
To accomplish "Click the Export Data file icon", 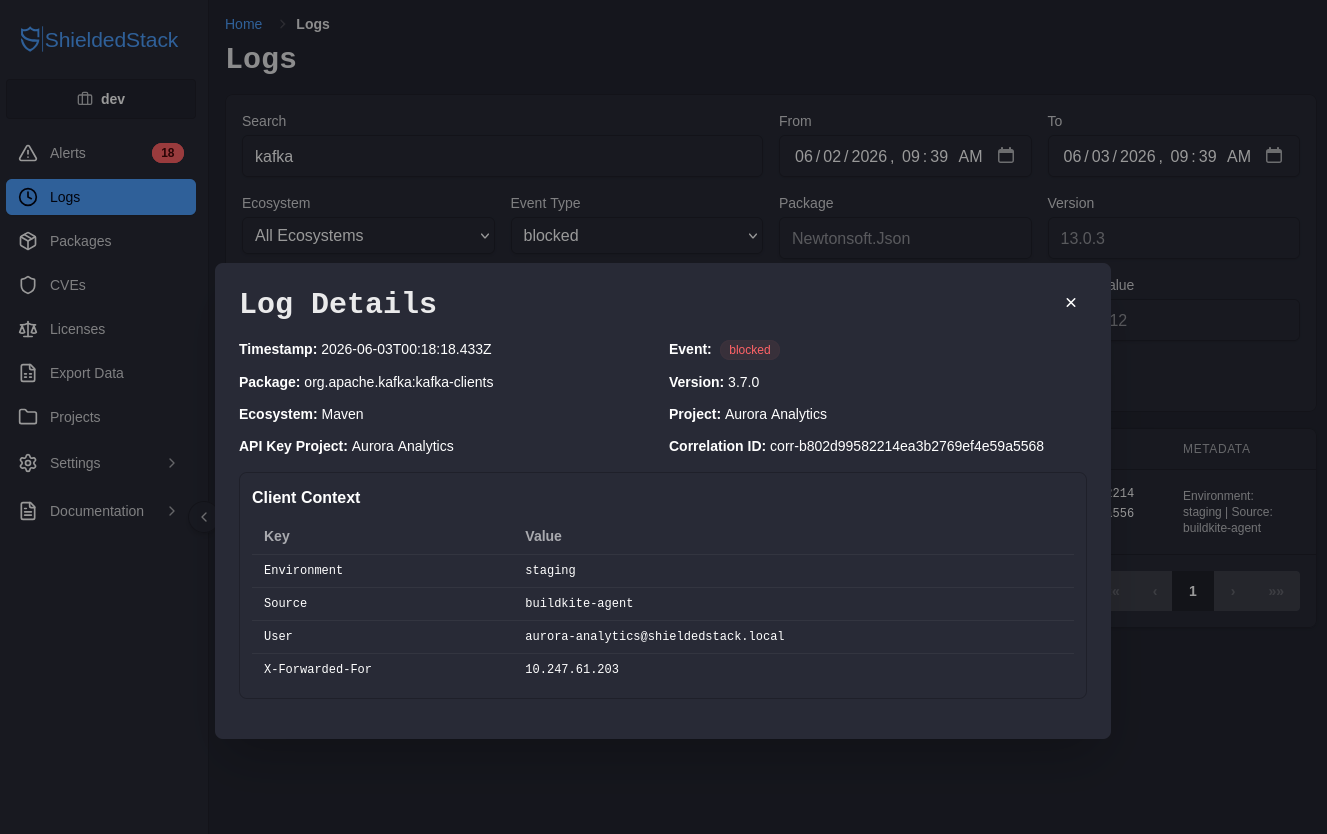I will click(28, 373).
